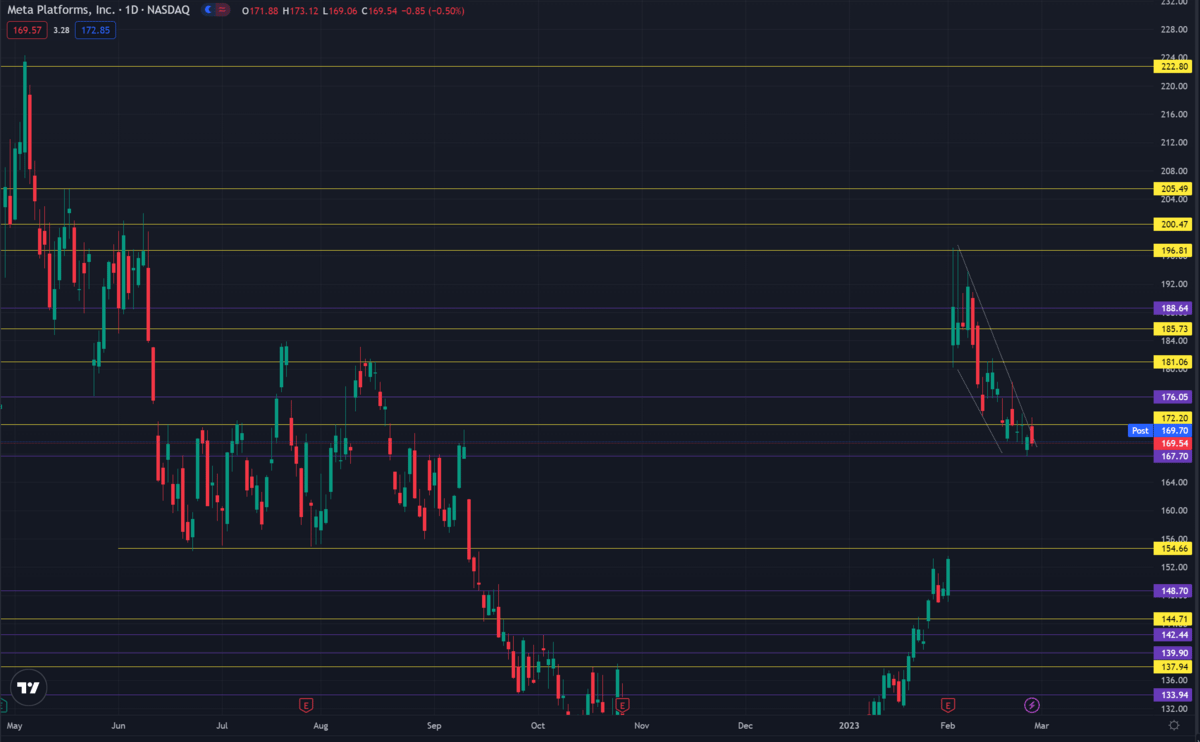The image size is (1200, 742).
Task: Click the Dec label on time axis
Action: [x=745, y=724]
